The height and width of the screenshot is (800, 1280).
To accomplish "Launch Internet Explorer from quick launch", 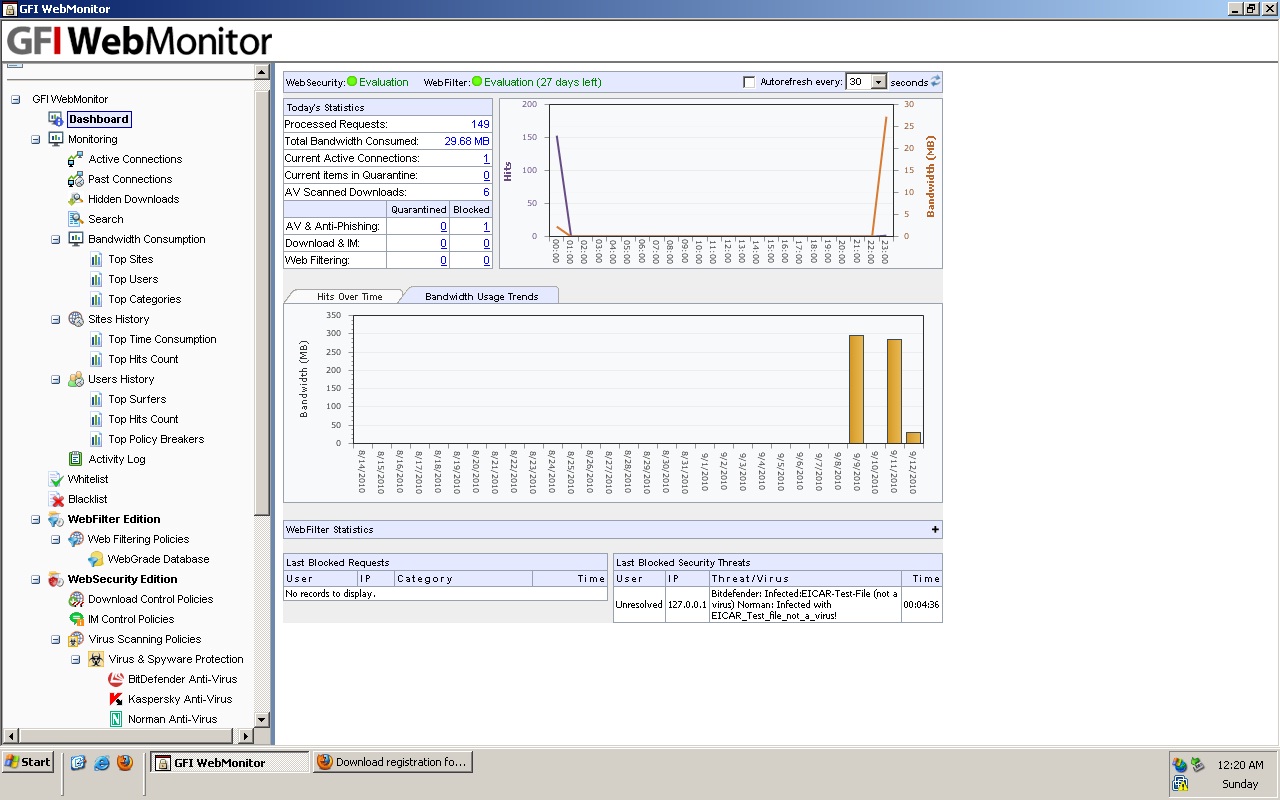I will coord(102,762).
